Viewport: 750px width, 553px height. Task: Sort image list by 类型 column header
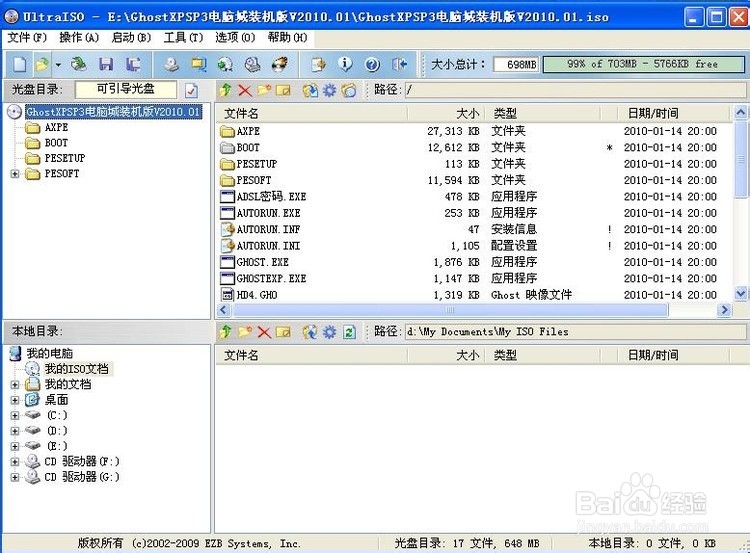(543, 113)
